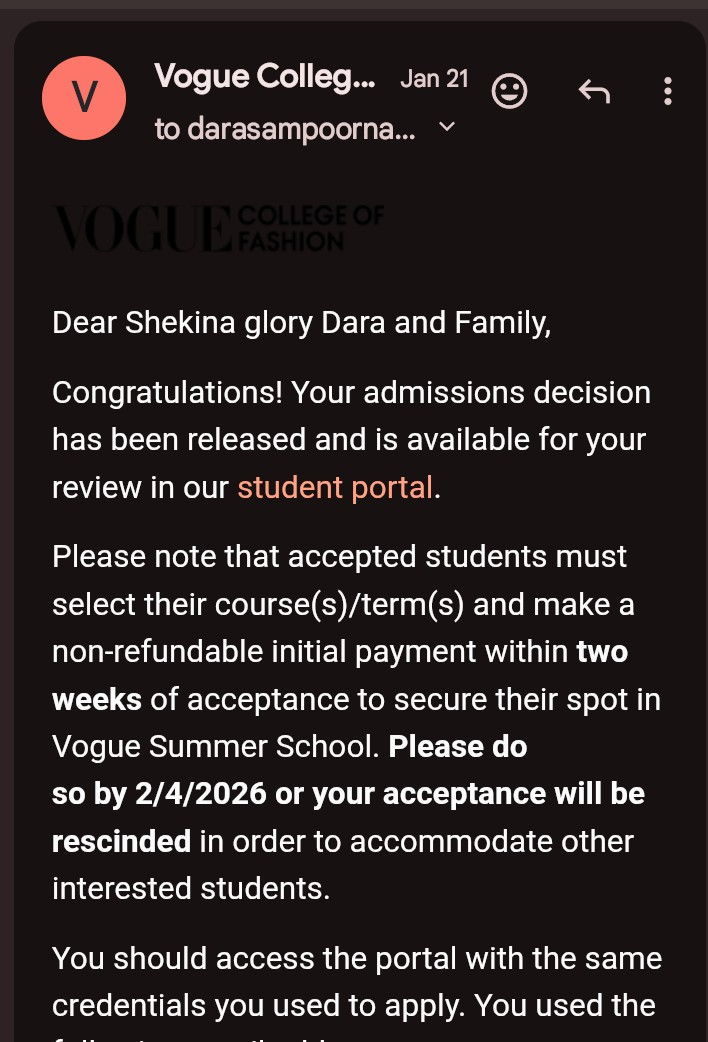The width and height of the screenshot is (708, 1042).
Task: Tap the sender name Vogue Colleg...
Action: pos(265,77)
